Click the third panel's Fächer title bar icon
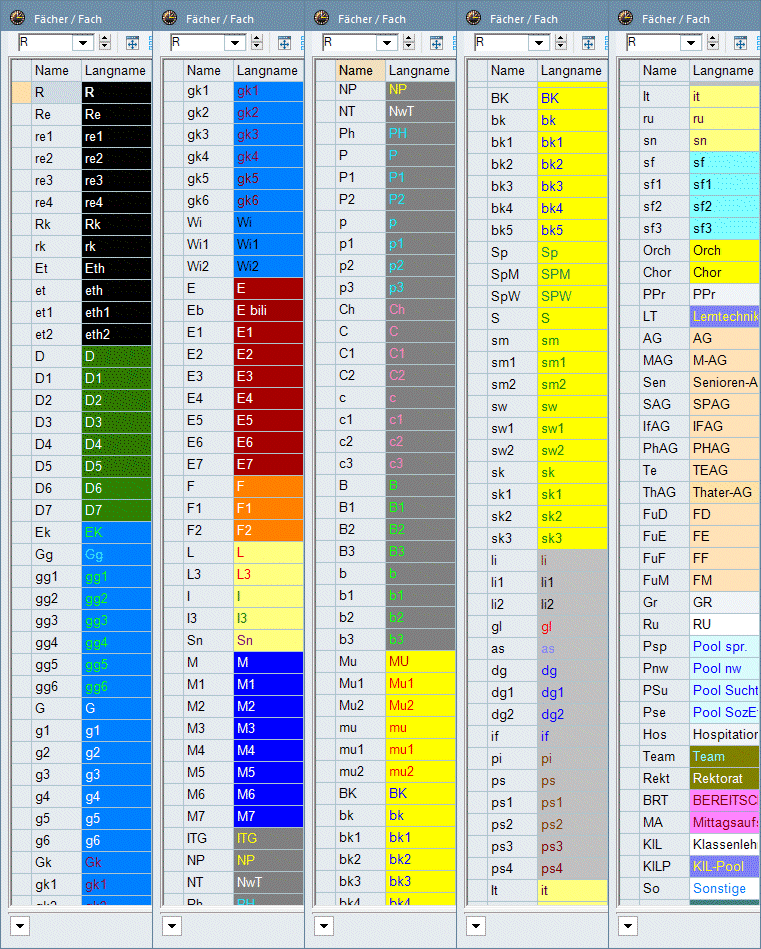This screenshot has height=949, width=761. tap(322, 18)
